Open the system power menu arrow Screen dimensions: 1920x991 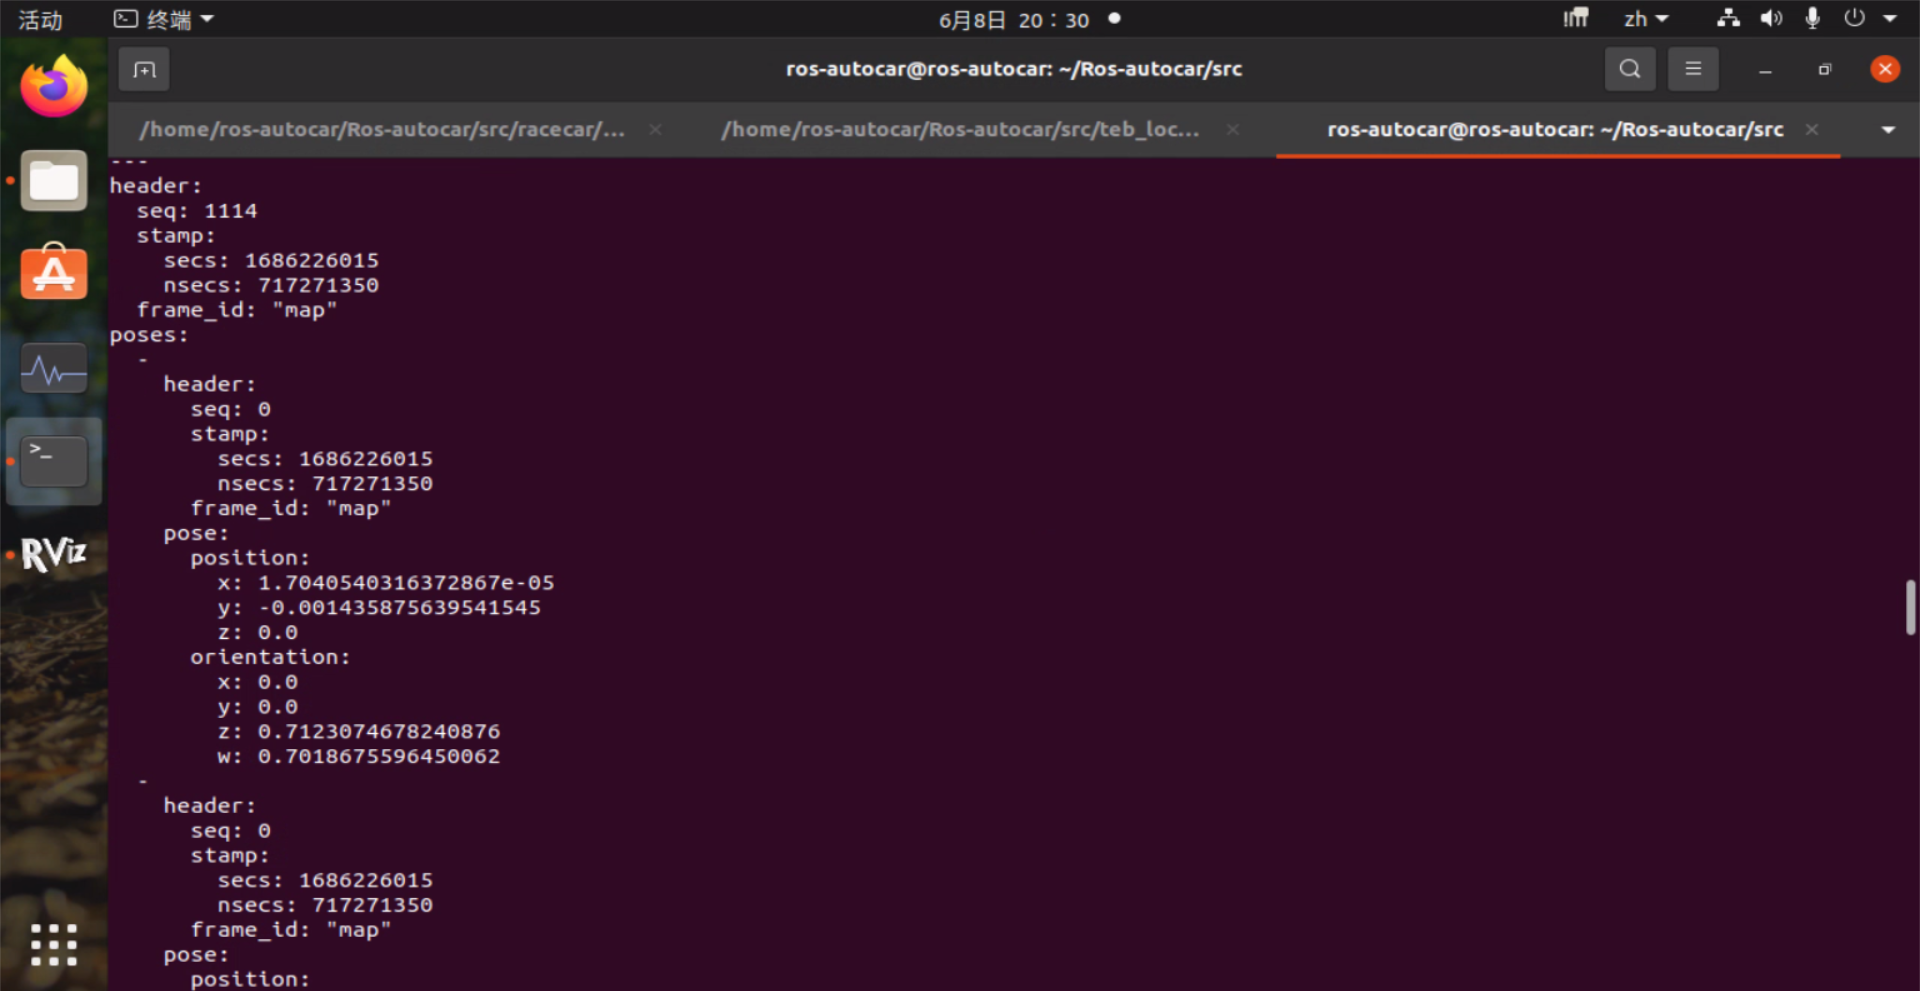click(x=1889, y=19)
